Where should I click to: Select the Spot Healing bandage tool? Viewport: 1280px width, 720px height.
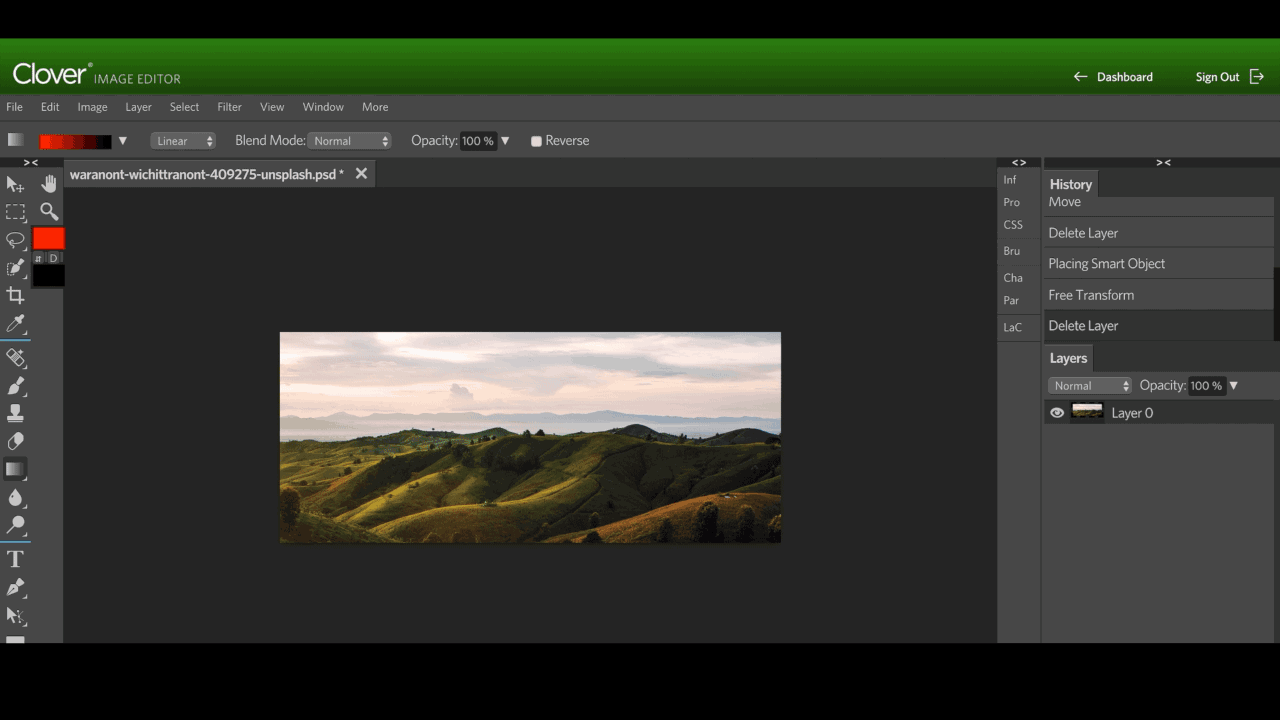[x=15, y=357]
